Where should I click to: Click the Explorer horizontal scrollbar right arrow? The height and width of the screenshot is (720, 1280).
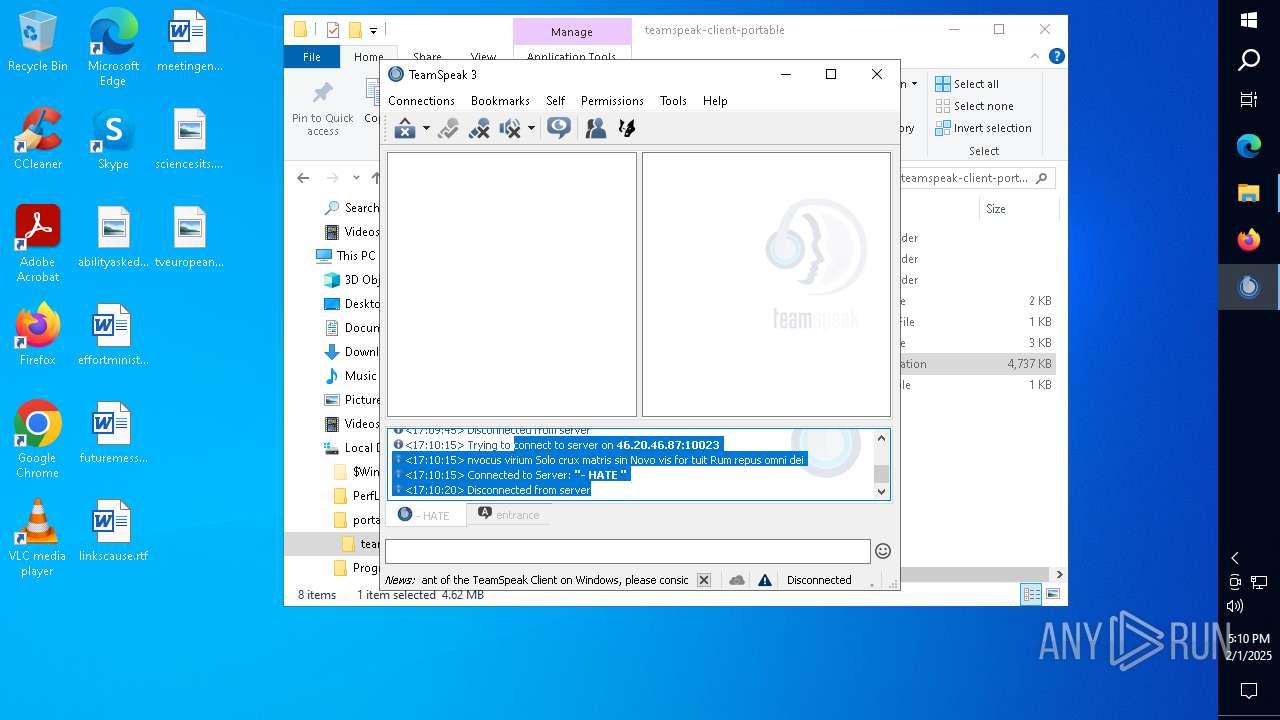tap(1059, 575)
